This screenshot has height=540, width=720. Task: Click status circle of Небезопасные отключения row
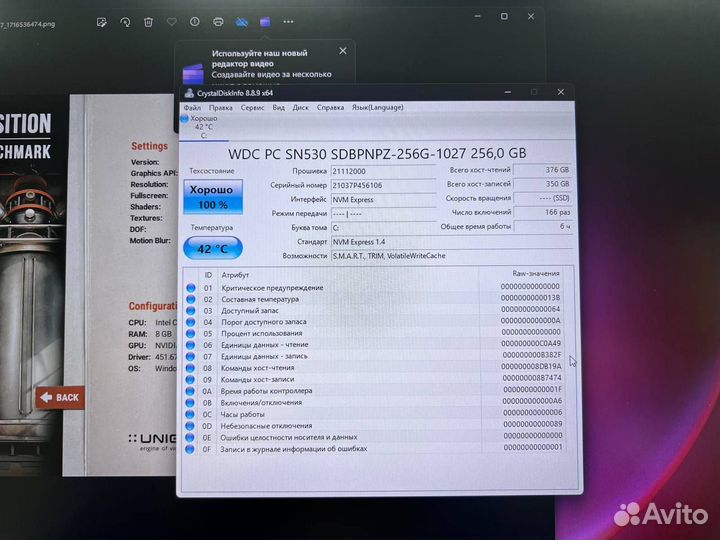pos(190,426)
